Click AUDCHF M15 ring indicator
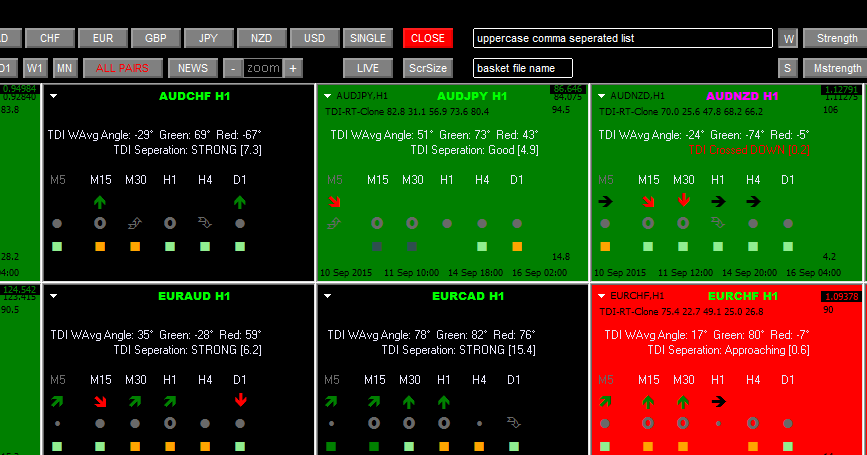 click(100, 223)
